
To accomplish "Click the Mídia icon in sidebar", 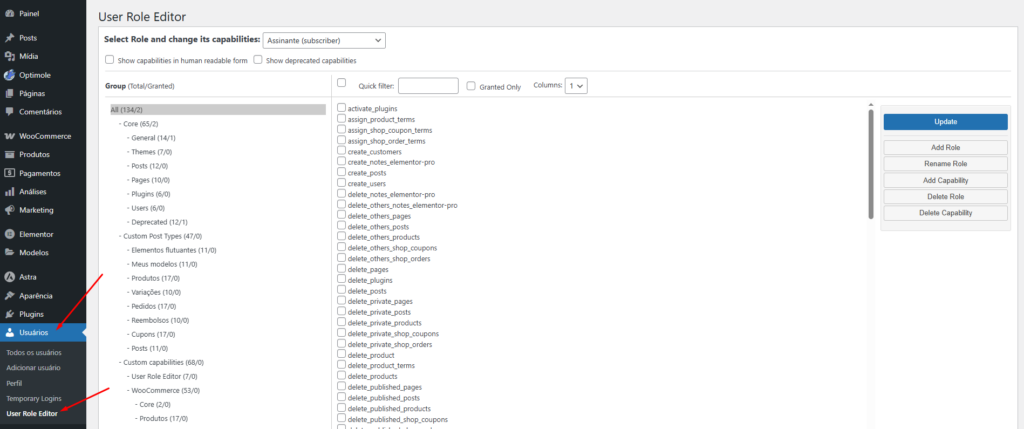I will pos(9,56).
